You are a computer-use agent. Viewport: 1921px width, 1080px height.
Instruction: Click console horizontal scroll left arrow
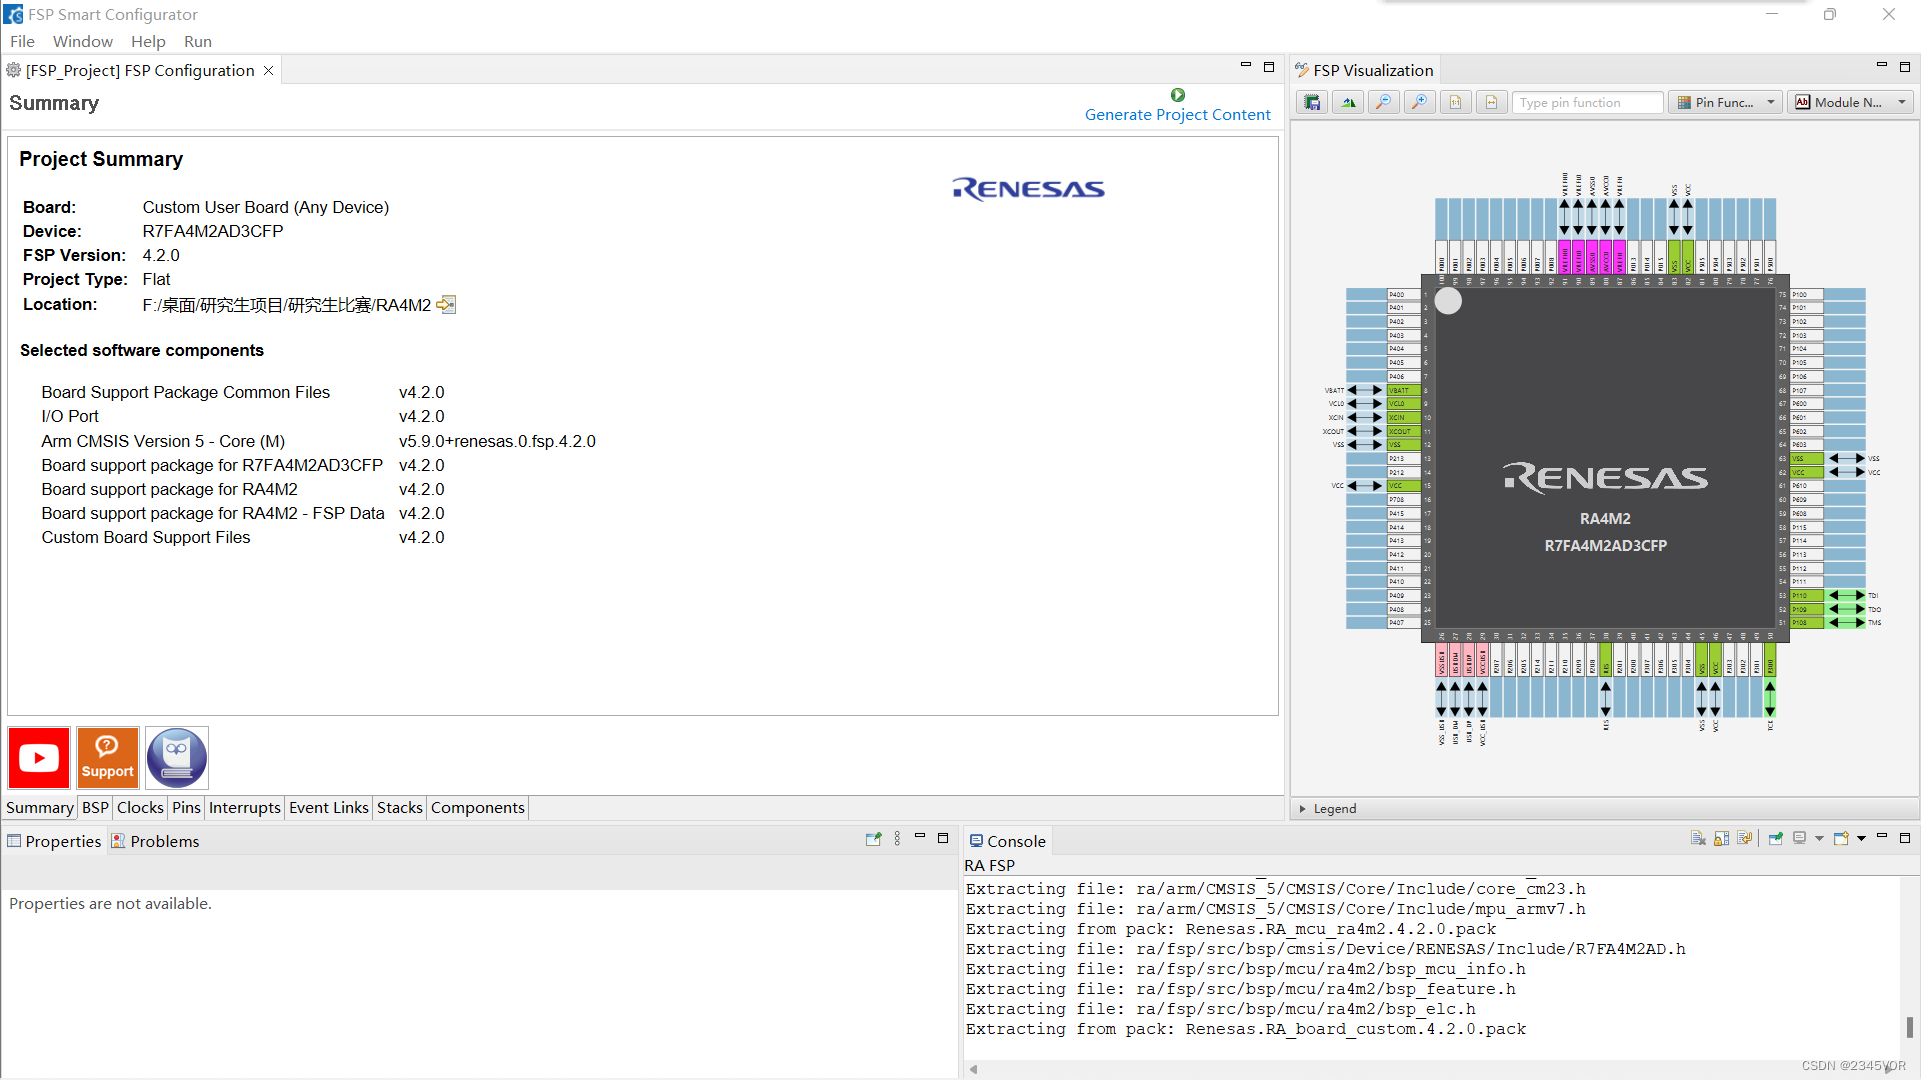973,1069
